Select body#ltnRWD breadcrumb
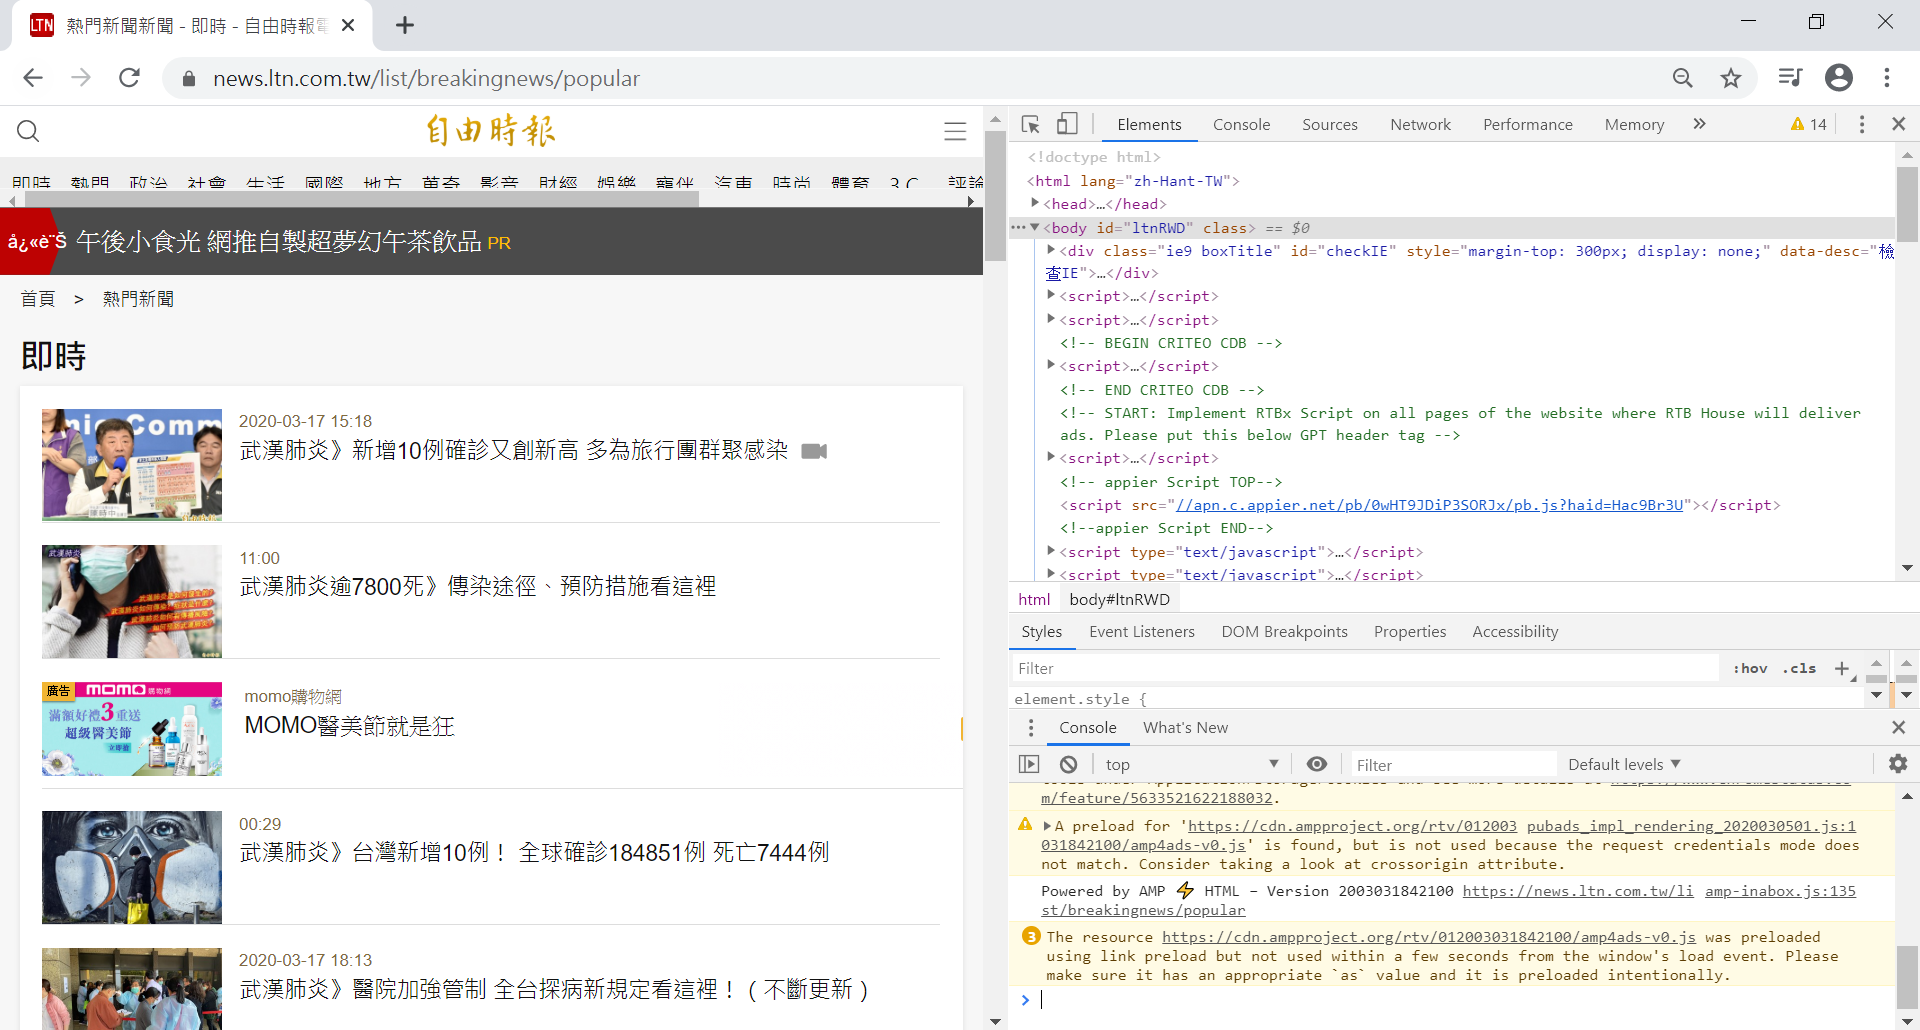 [1119, 599]
